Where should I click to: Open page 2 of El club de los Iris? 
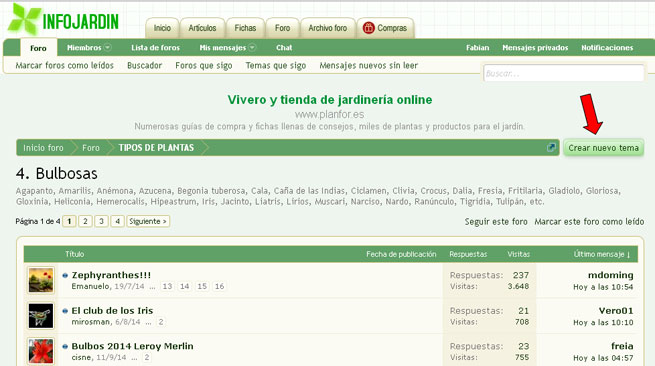point(161,322)
